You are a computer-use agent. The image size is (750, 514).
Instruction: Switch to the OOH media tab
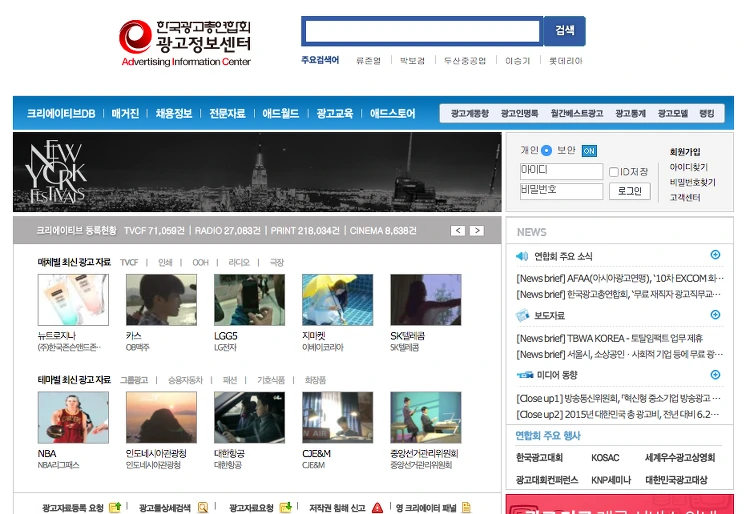(200, 262)
